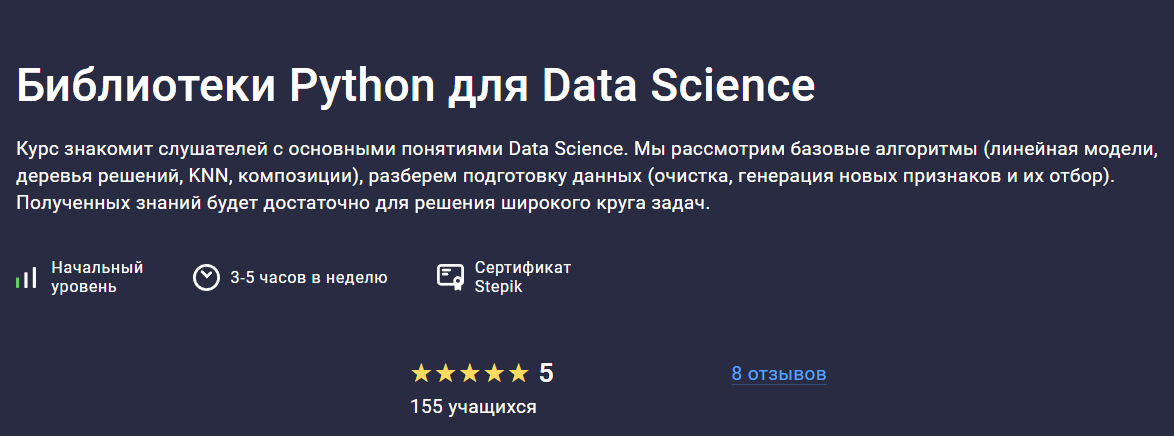The height and width of the screenshot is (436, 1174).
Task: Click the Stepik certificate icon
Action: 451,277
